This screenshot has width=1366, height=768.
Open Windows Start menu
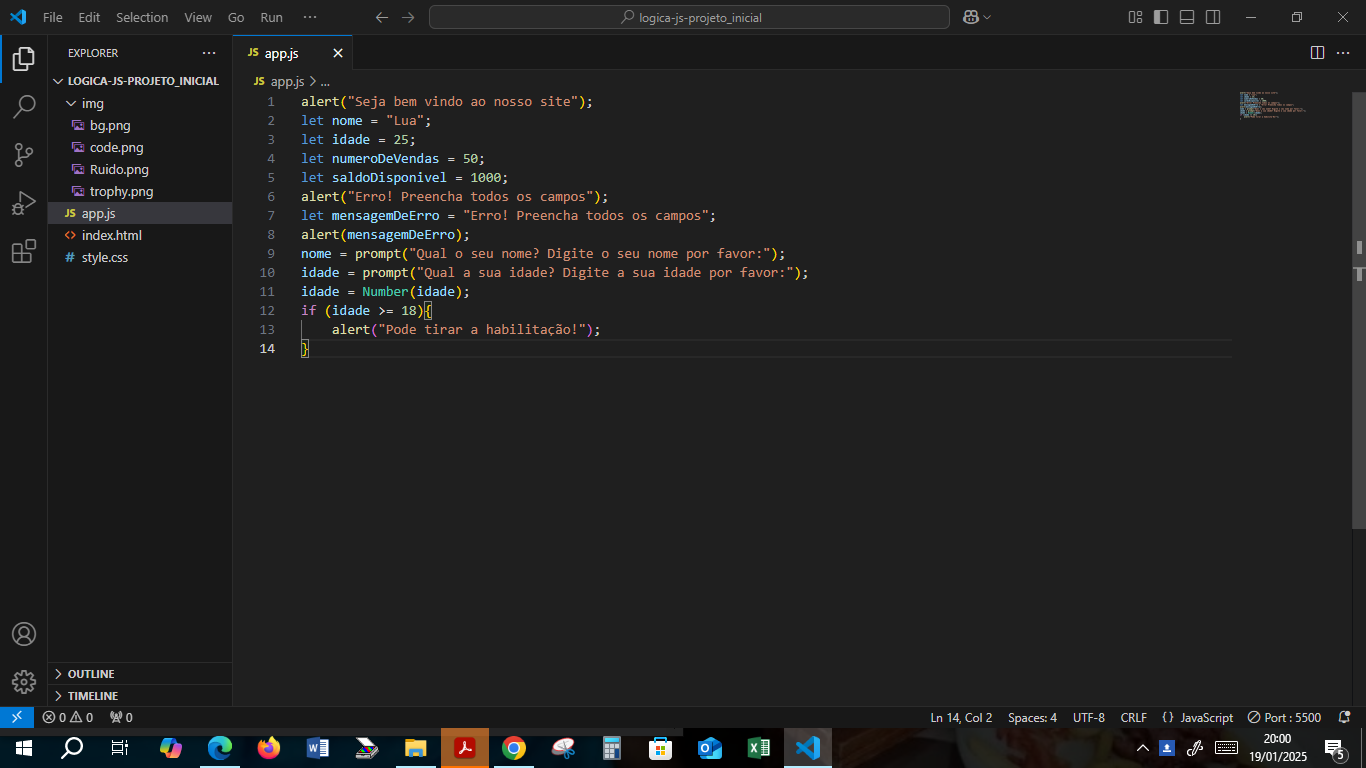pos(24,748)
